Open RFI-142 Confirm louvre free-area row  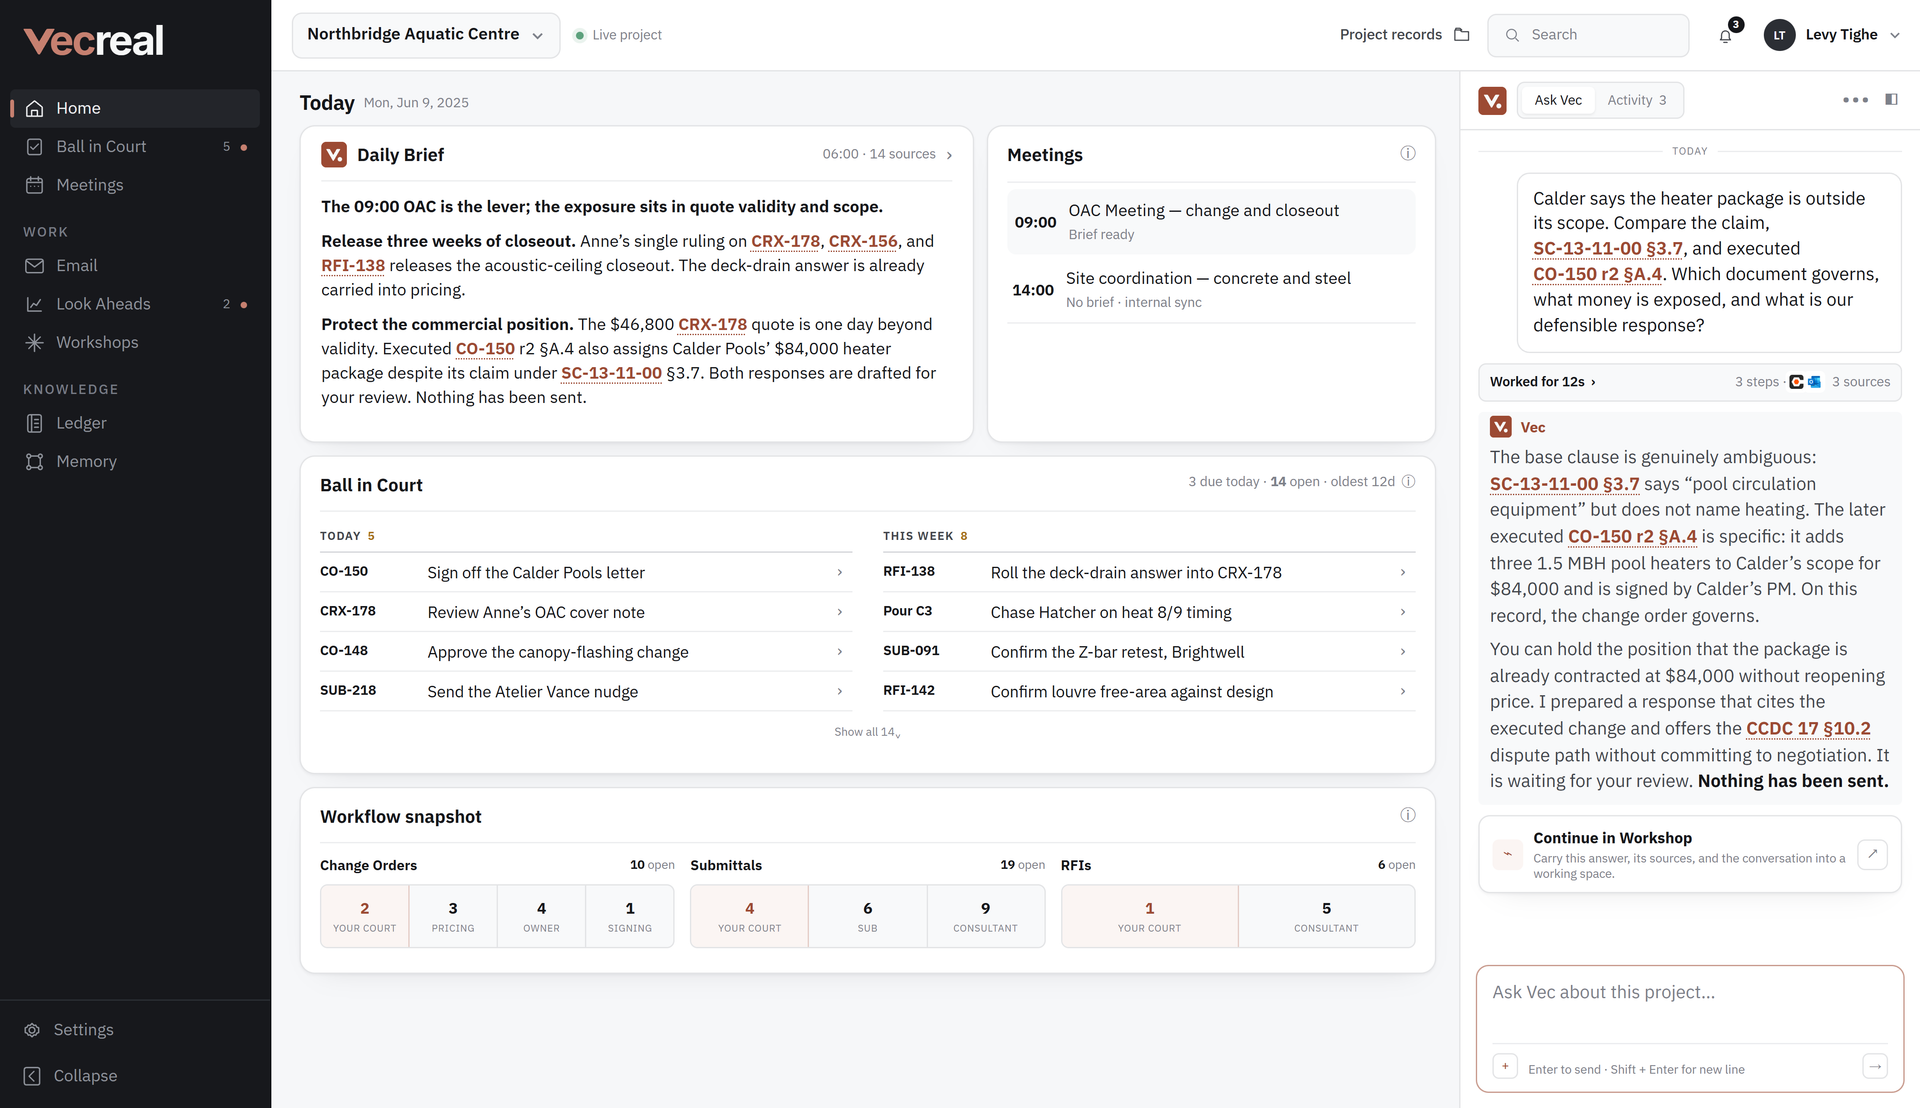tap(1149, 691)
